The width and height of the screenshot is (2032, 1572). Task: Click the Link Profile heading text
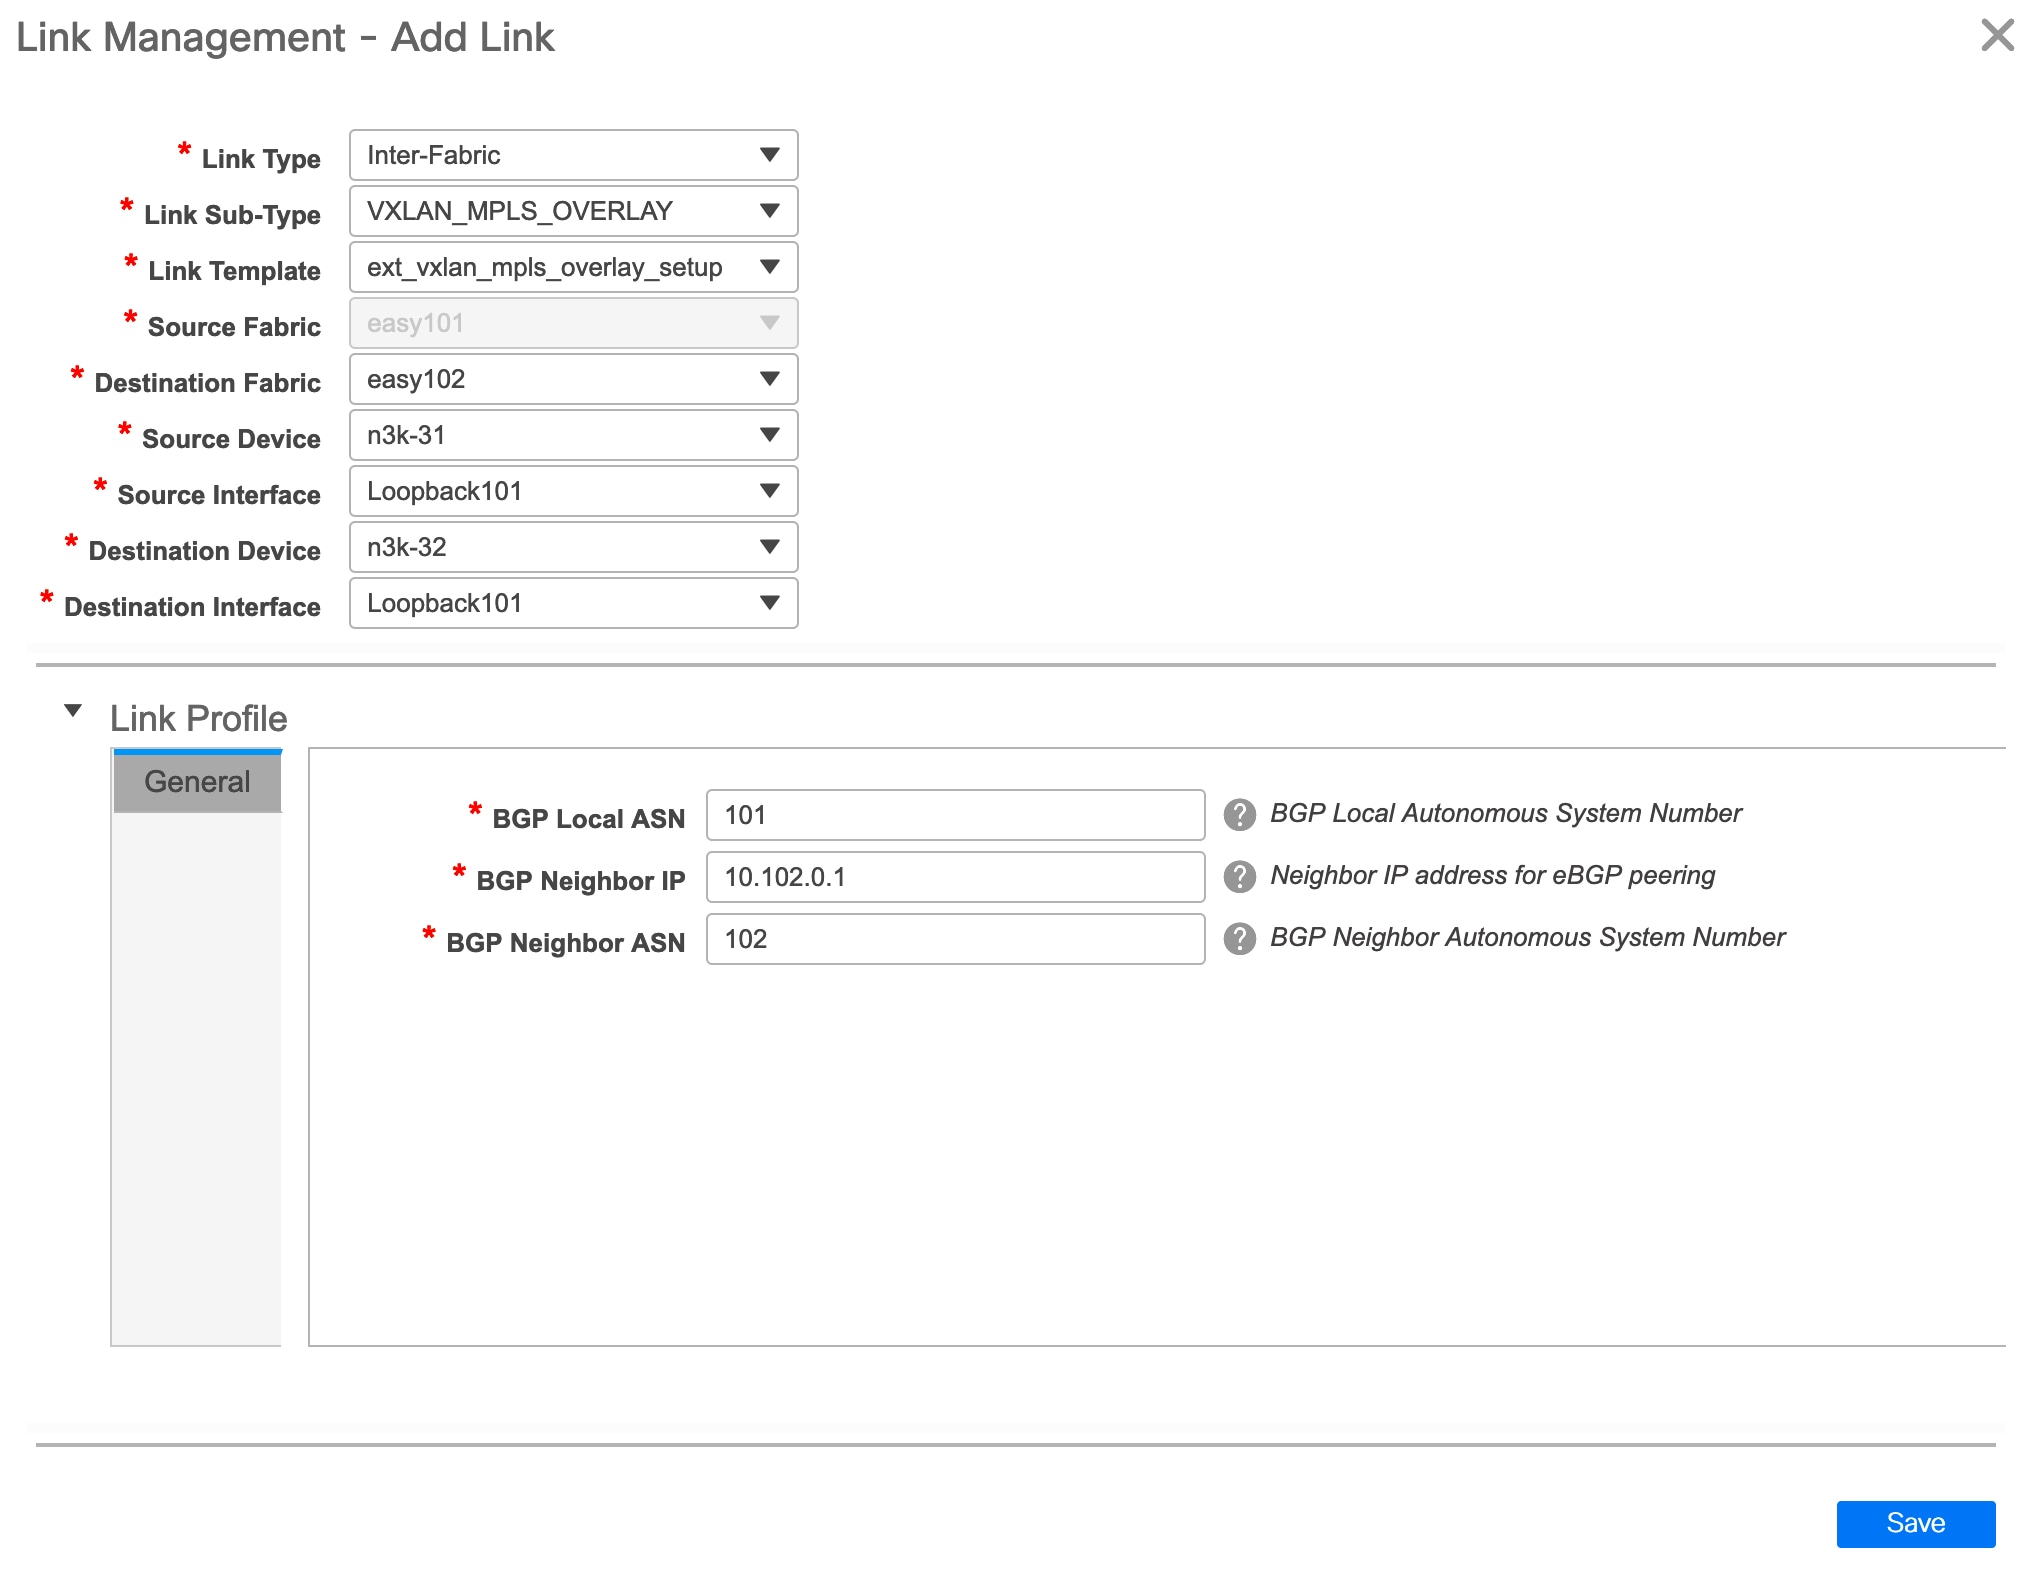[197, 718]
